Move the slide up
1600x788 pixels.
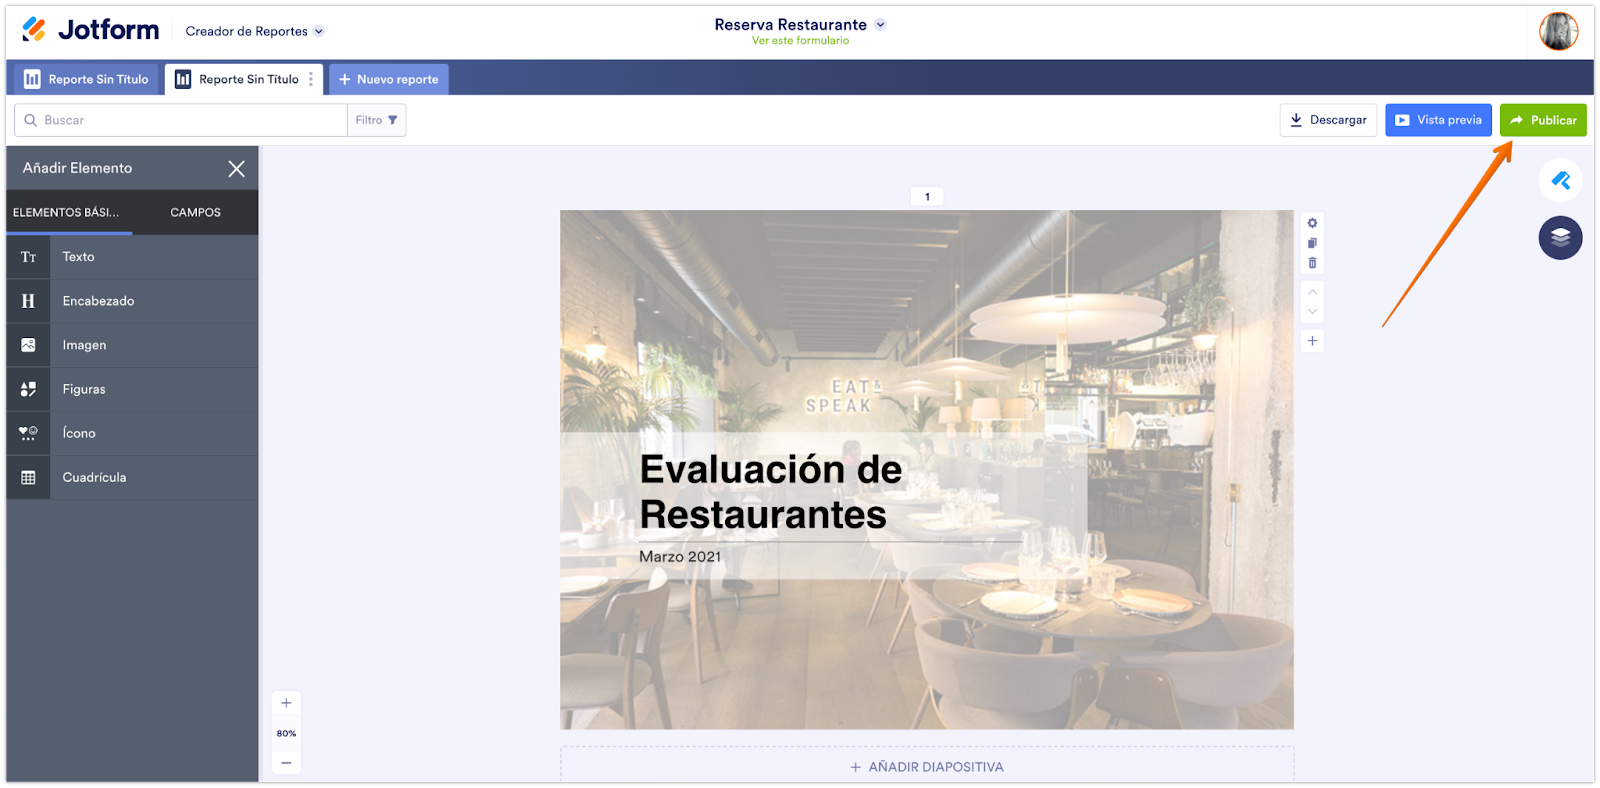(x=1312, y=292)
